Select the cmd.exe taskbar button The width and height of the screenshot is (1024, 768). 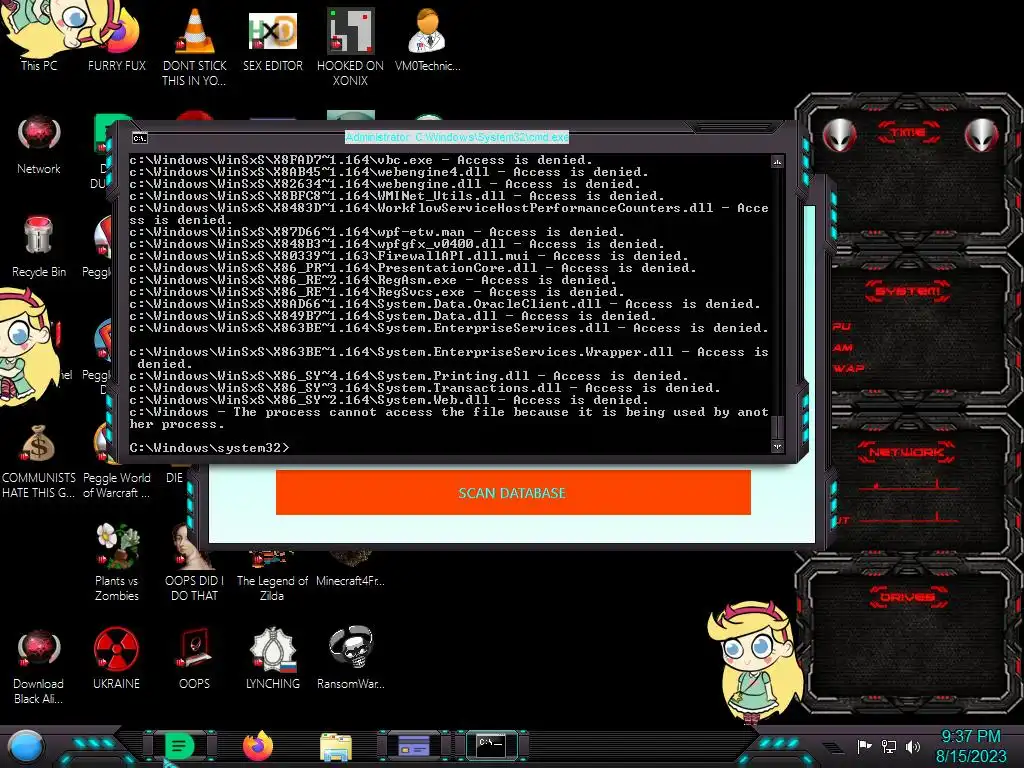coord(491,746)
